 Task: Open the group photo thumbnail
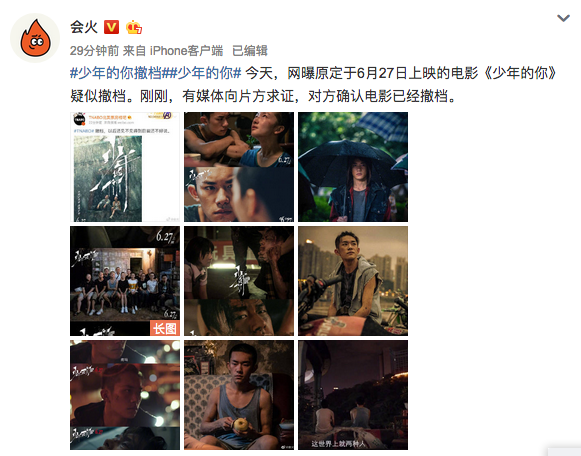coord(125,281)
